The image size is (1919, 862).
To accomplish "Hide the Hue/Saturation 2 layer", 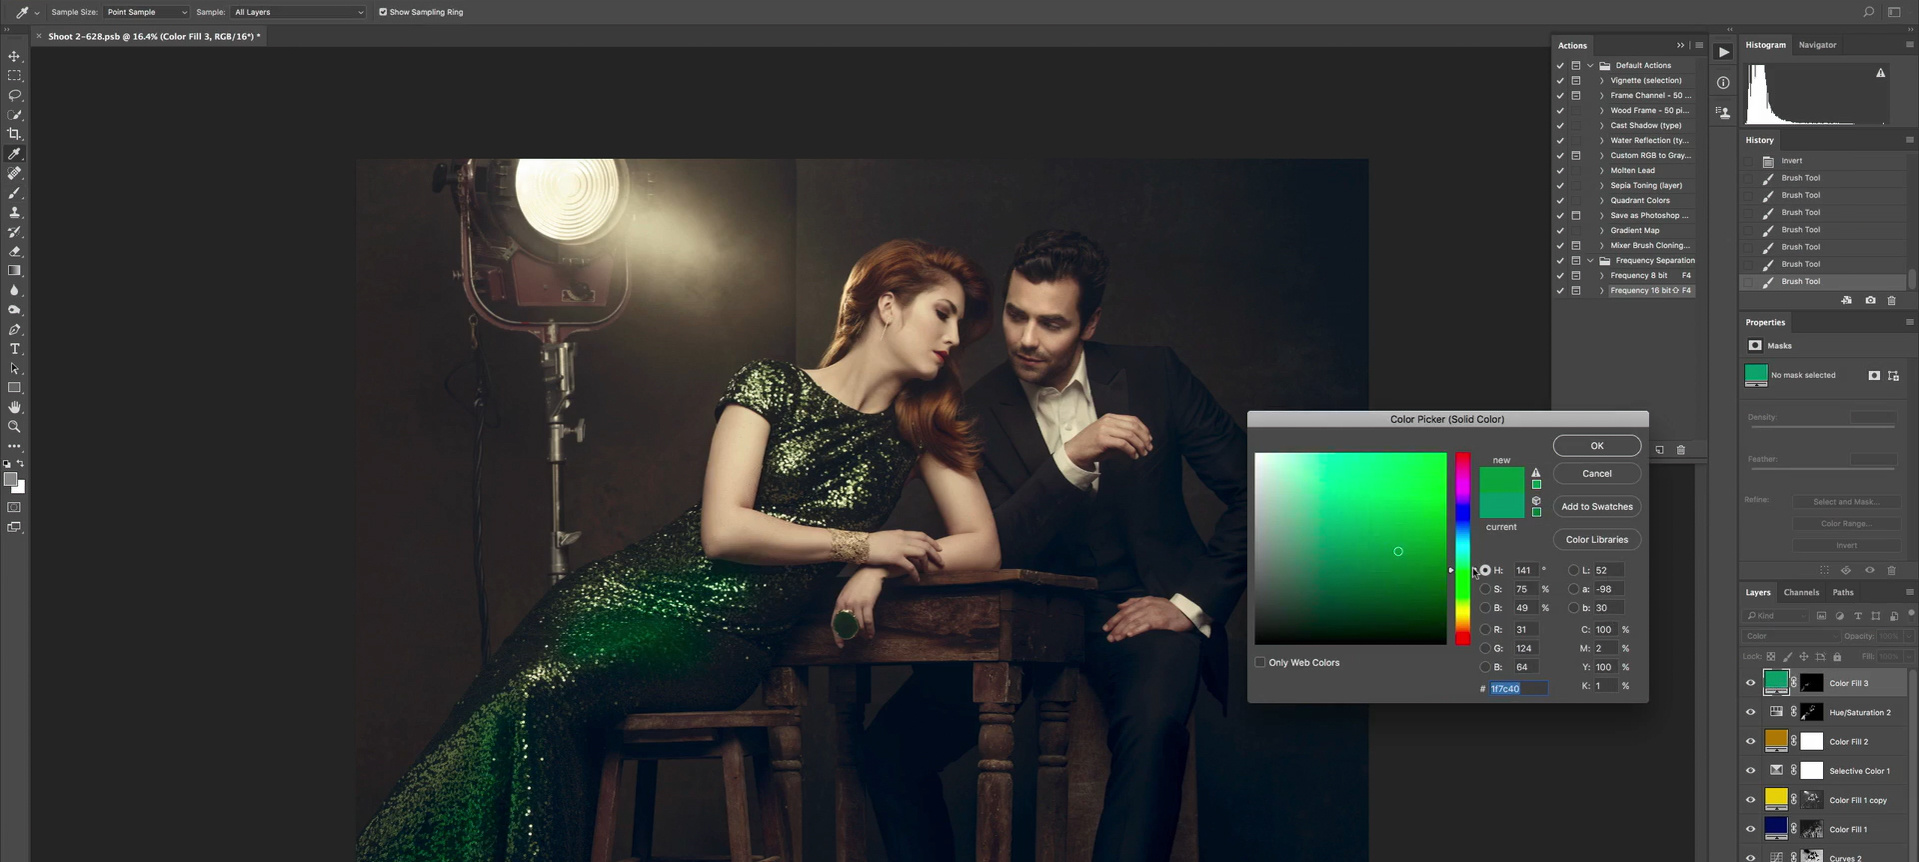I will [x=1750, y=712].
